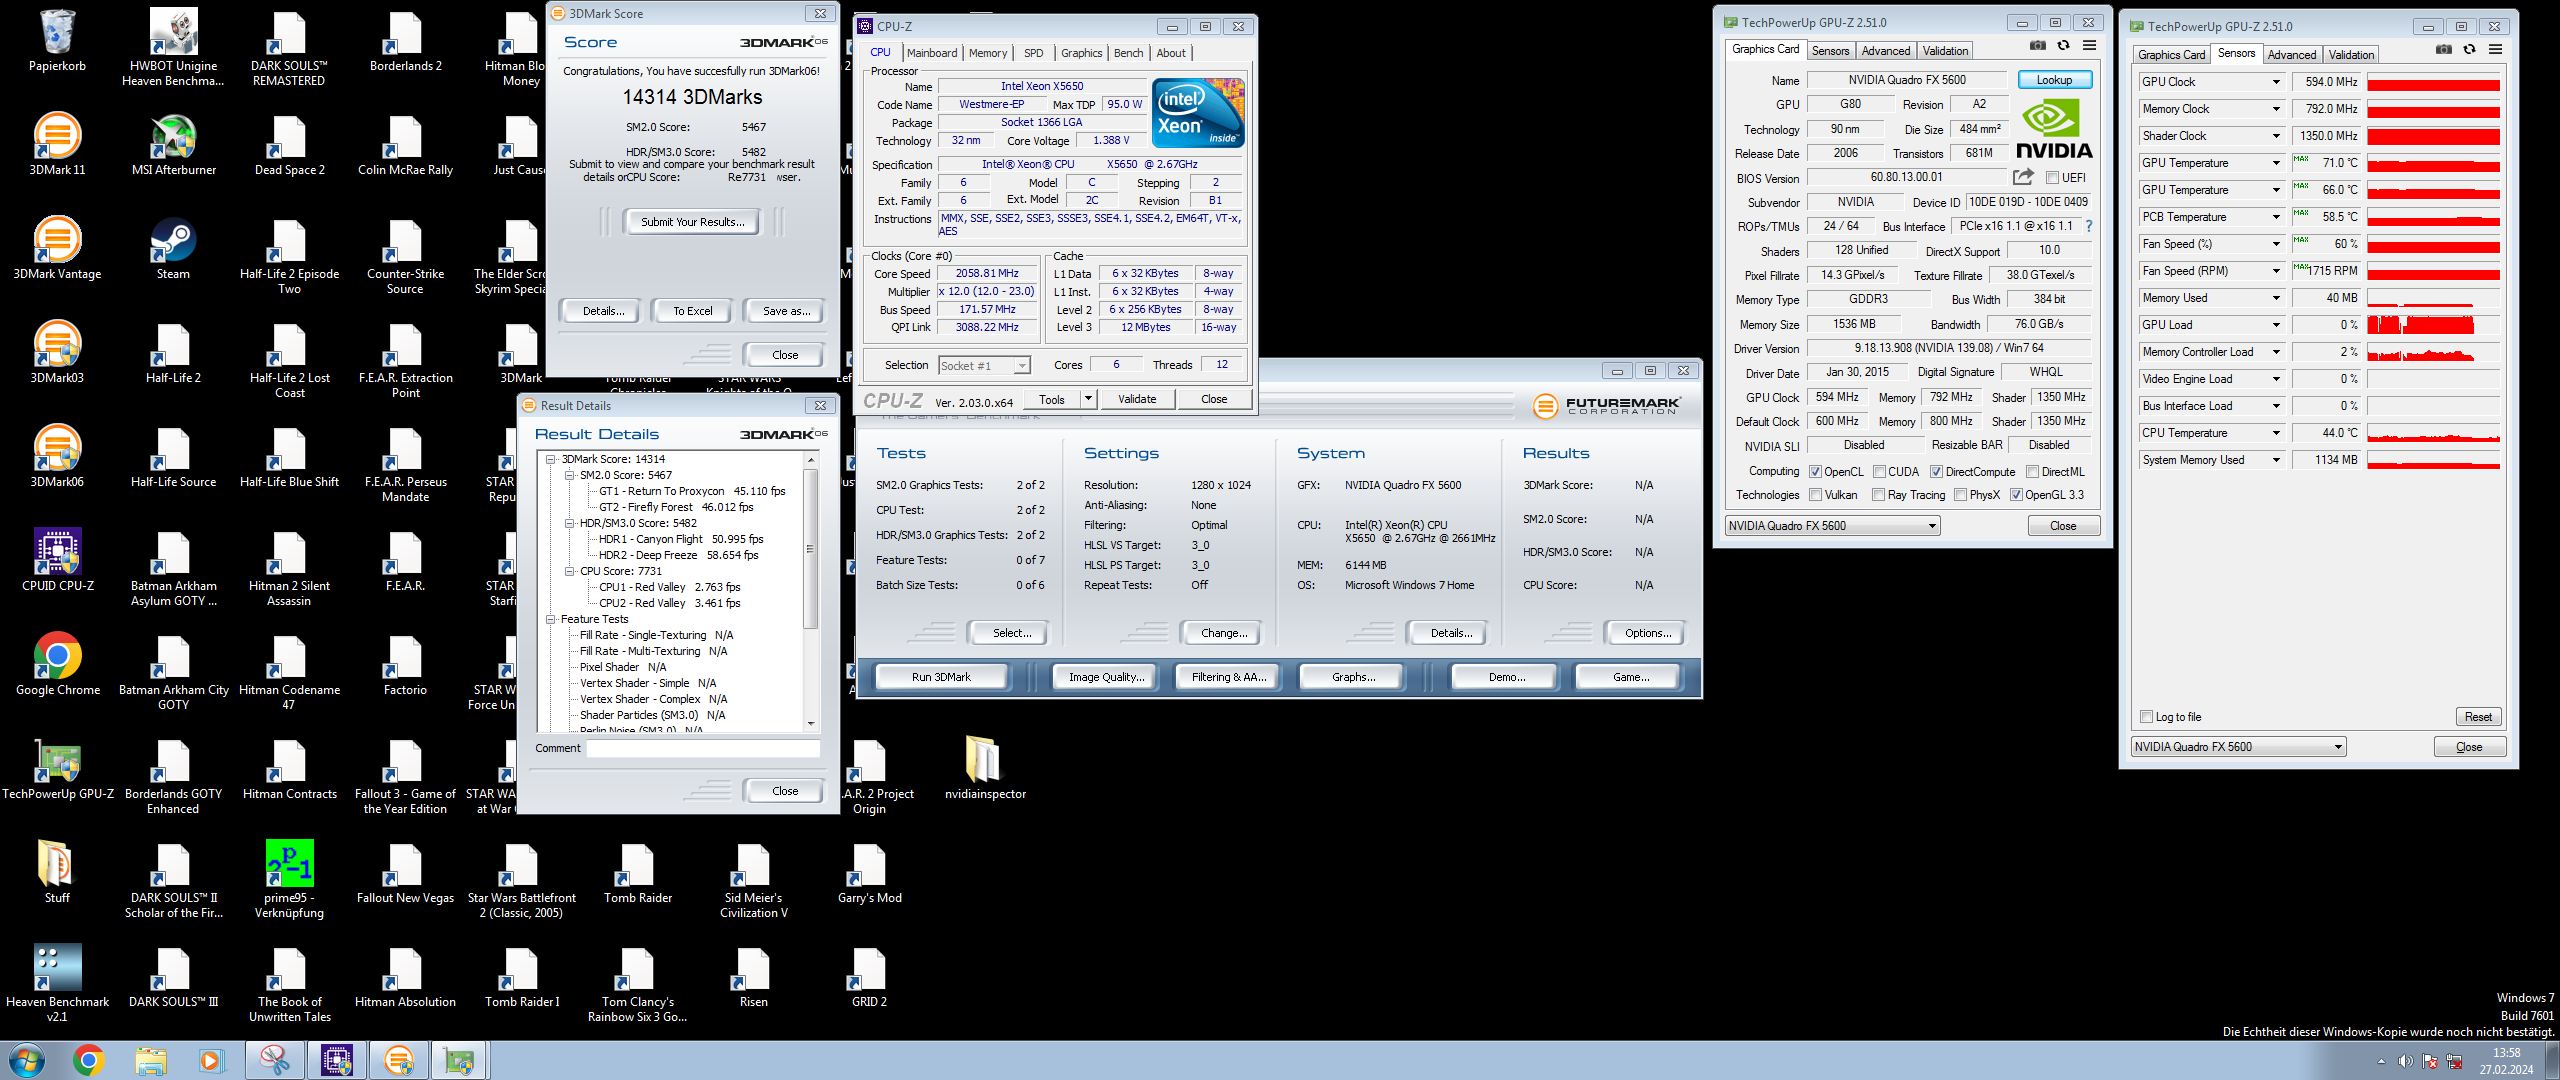Toggle the UEFI checkbox in GPU-Z
This screenshot has height=1080, width=2560.
pos(2053,177)
